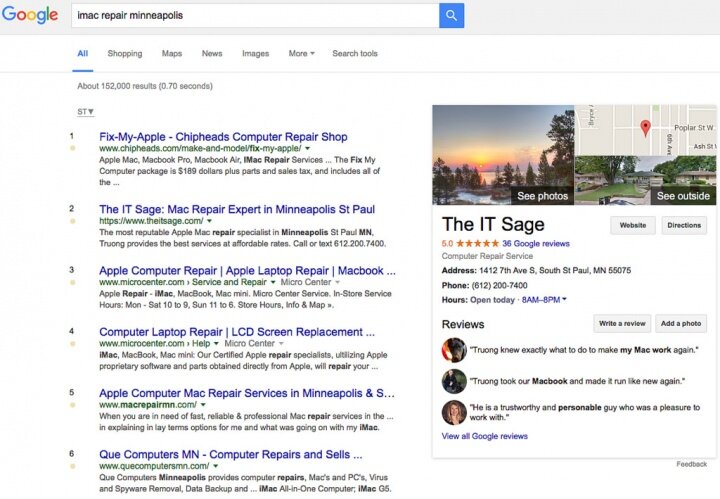
Task: Click the Computer Repair Service category text
Action: point(487,256)
